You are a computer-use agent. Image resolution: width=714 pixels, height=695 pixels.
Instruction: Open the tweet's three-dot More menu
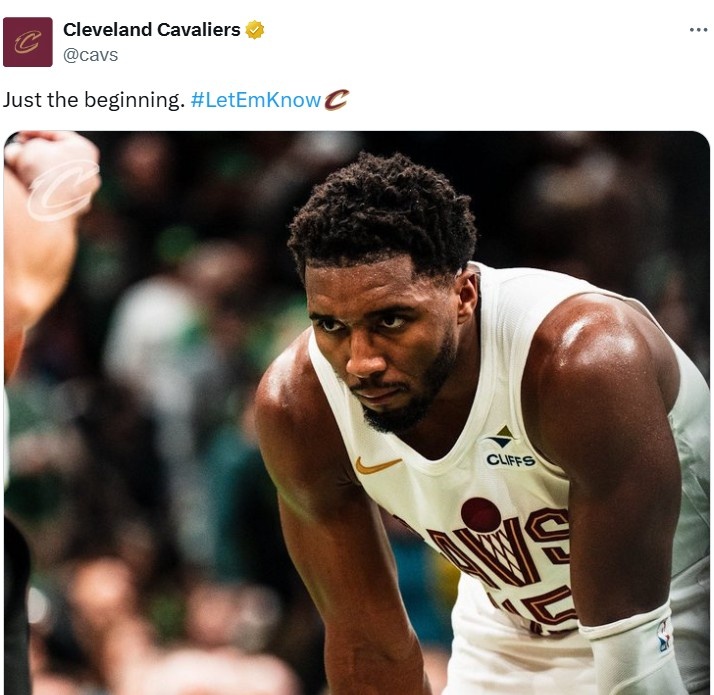pyautogui.click(x=698, y=30)
